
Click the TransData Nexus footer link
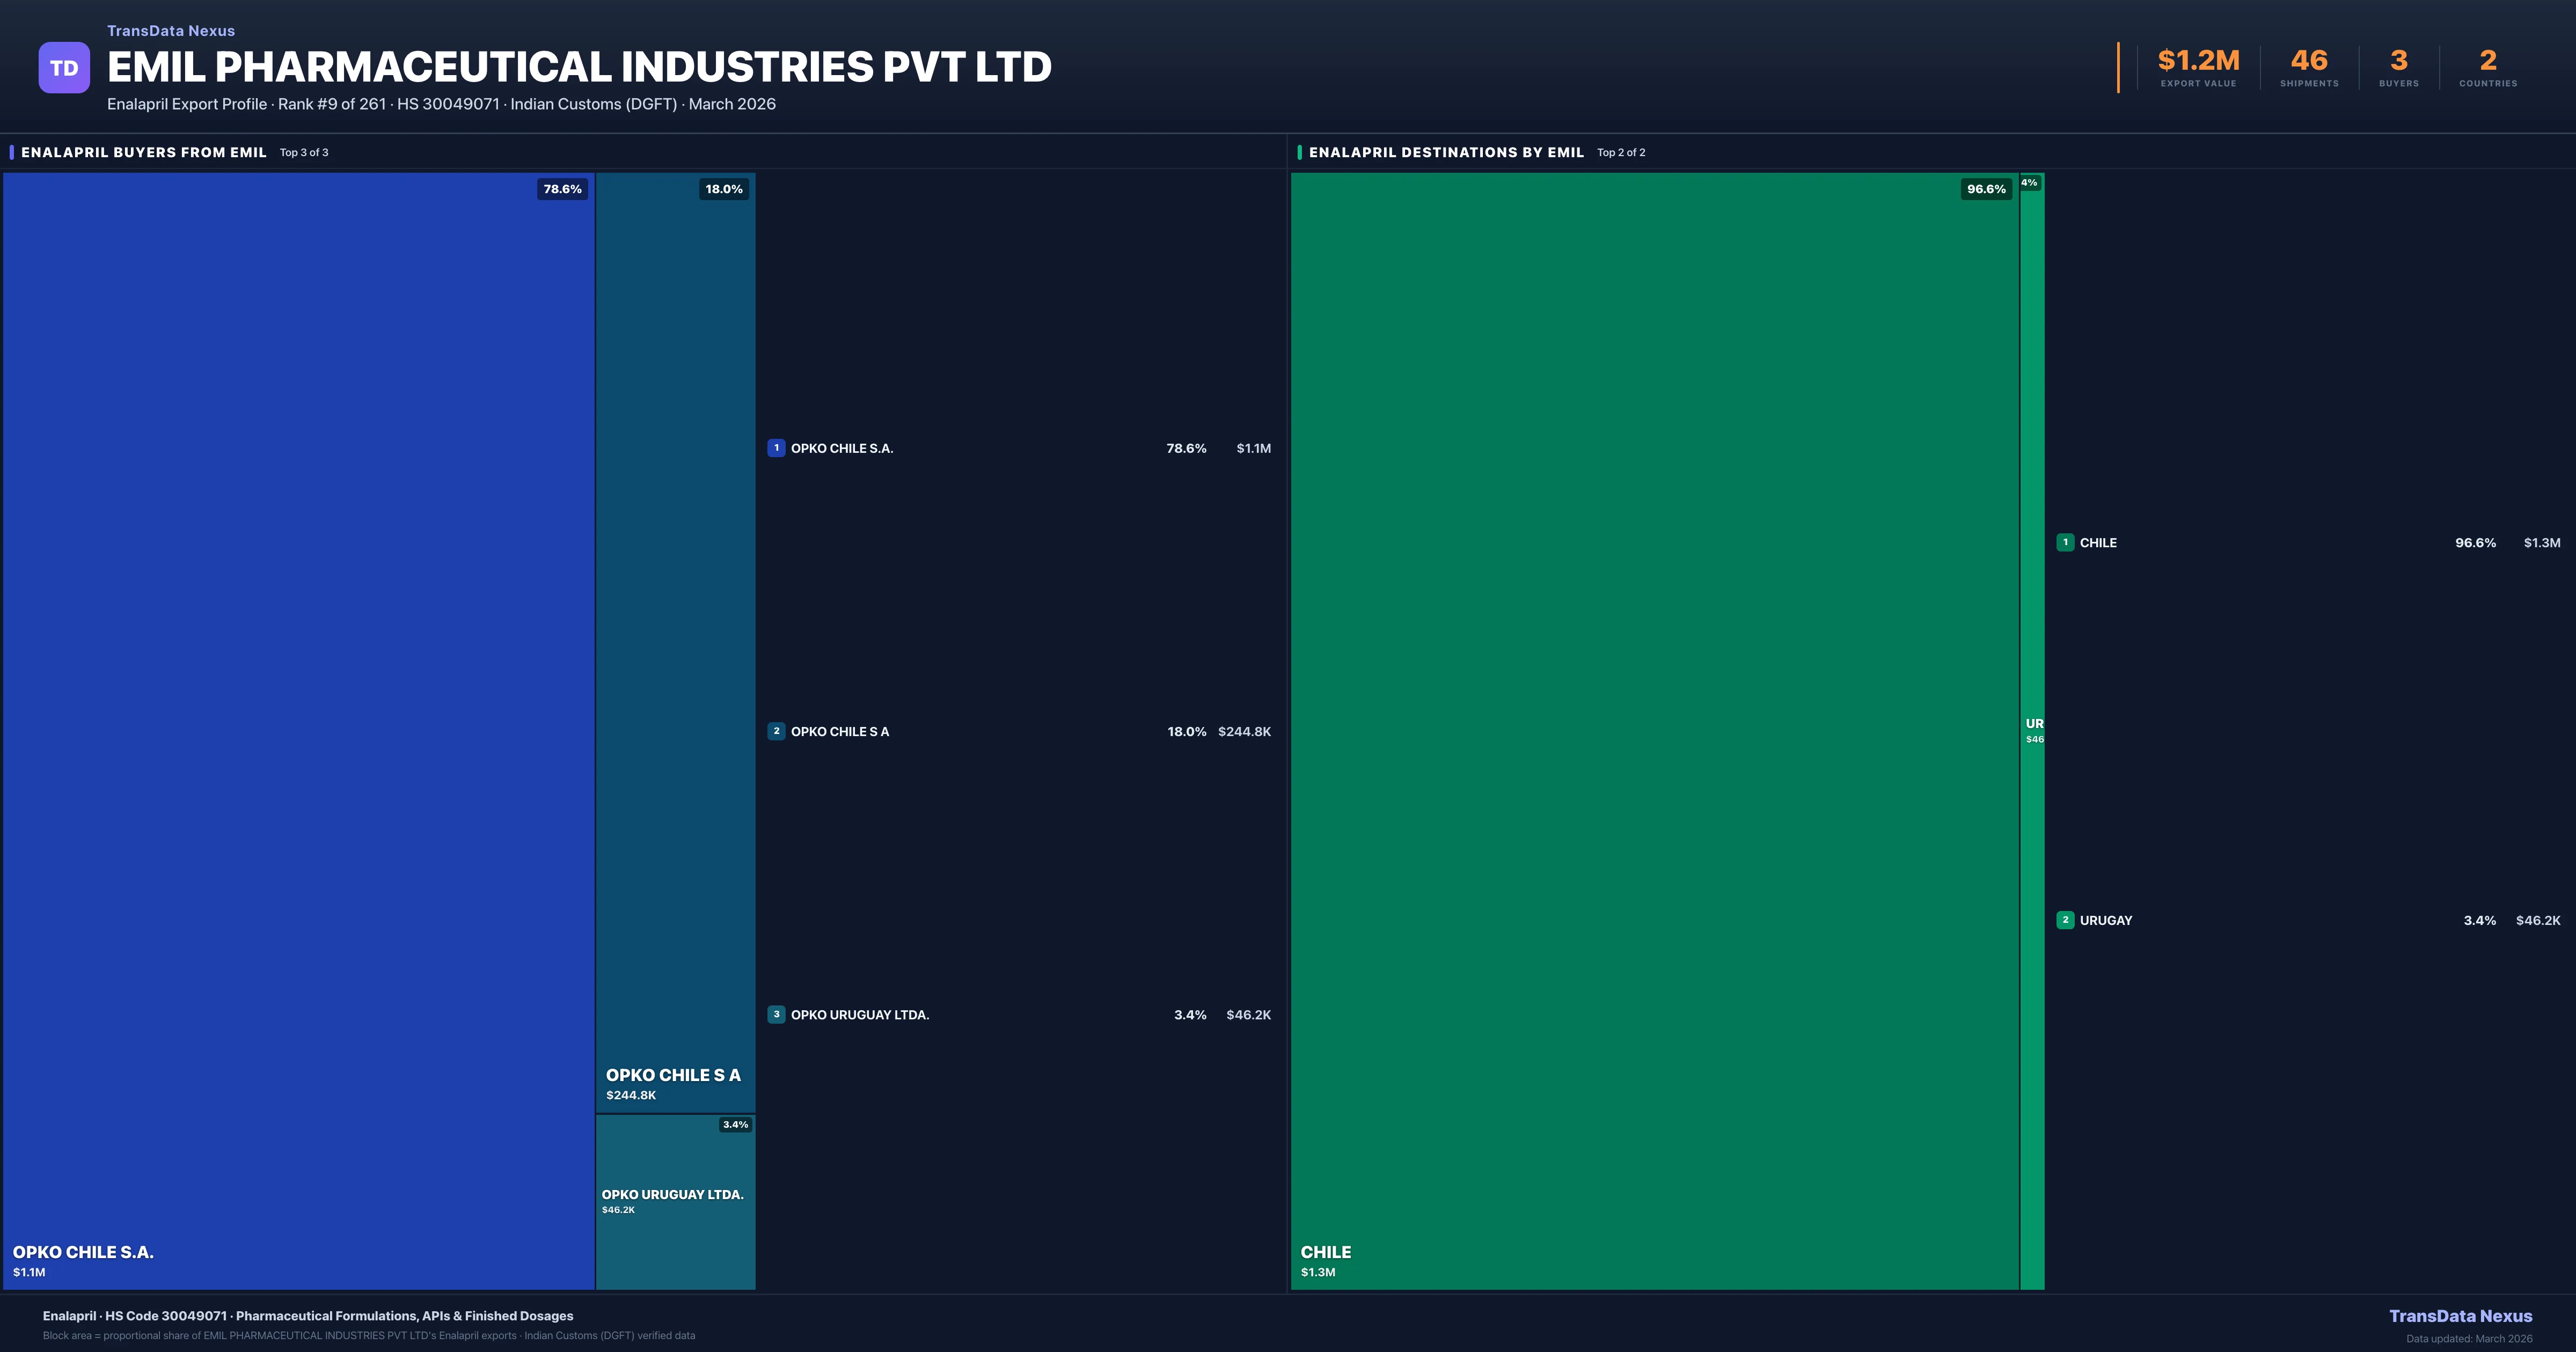tap(2460, 1316)
